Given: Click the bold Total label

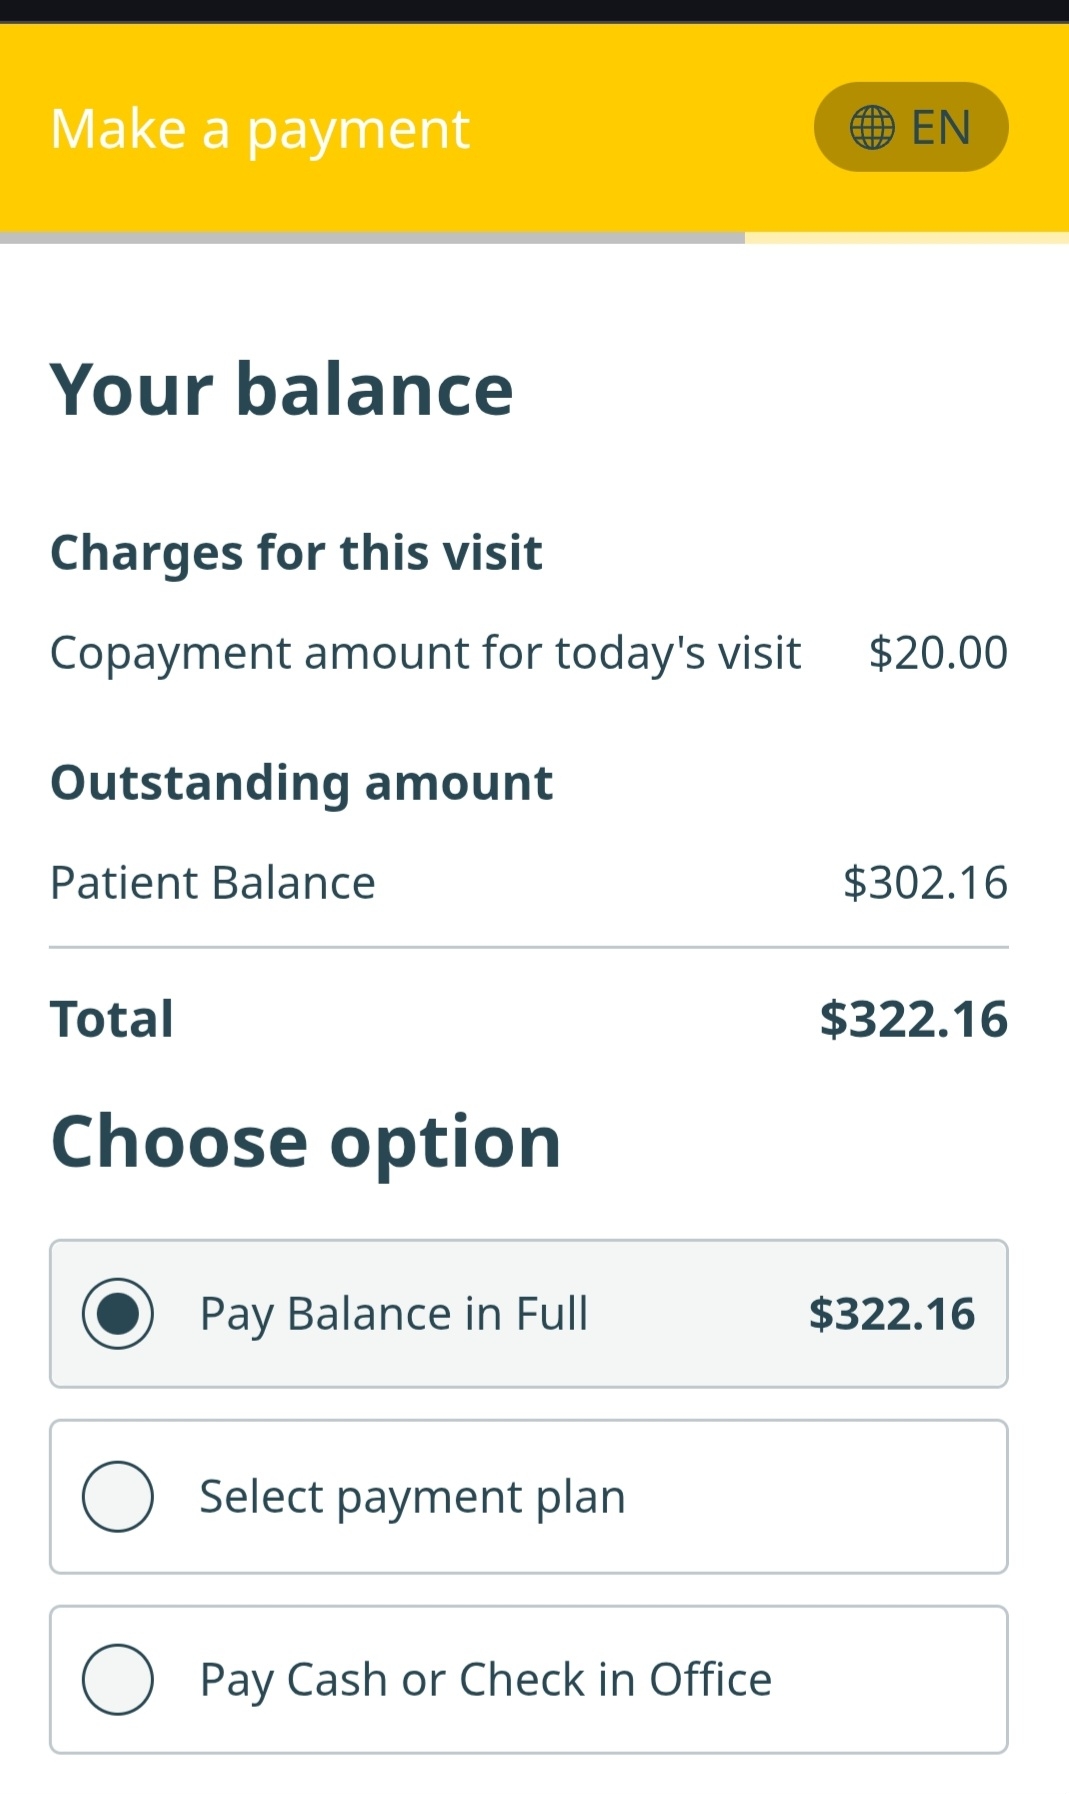Looking at the screenshot, I should pos(112,1019).
